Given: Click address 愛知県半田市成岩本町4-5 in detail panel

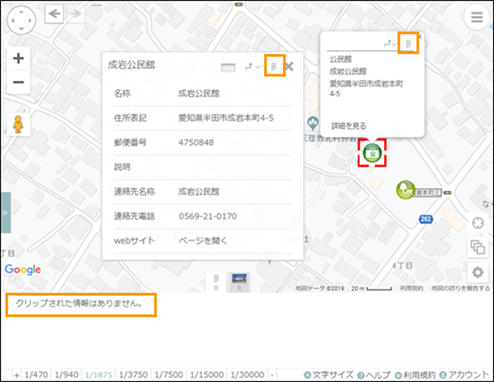Looking at the screenshot, I should tap(226, 118).
